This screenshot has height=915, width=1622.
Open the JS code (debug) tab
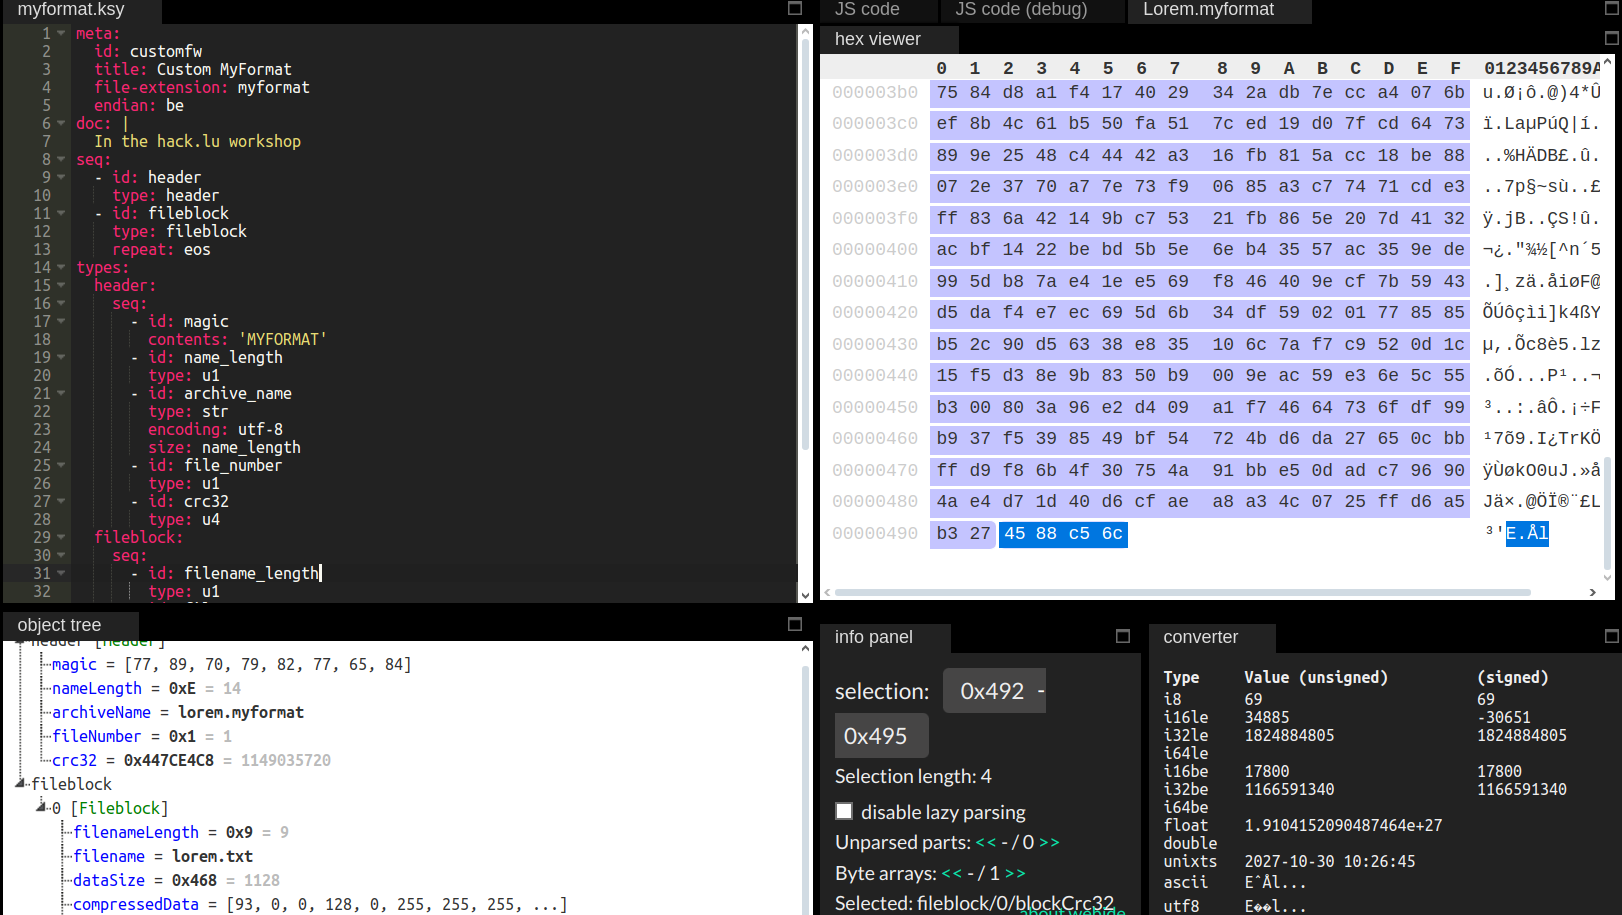point(1021,10)
